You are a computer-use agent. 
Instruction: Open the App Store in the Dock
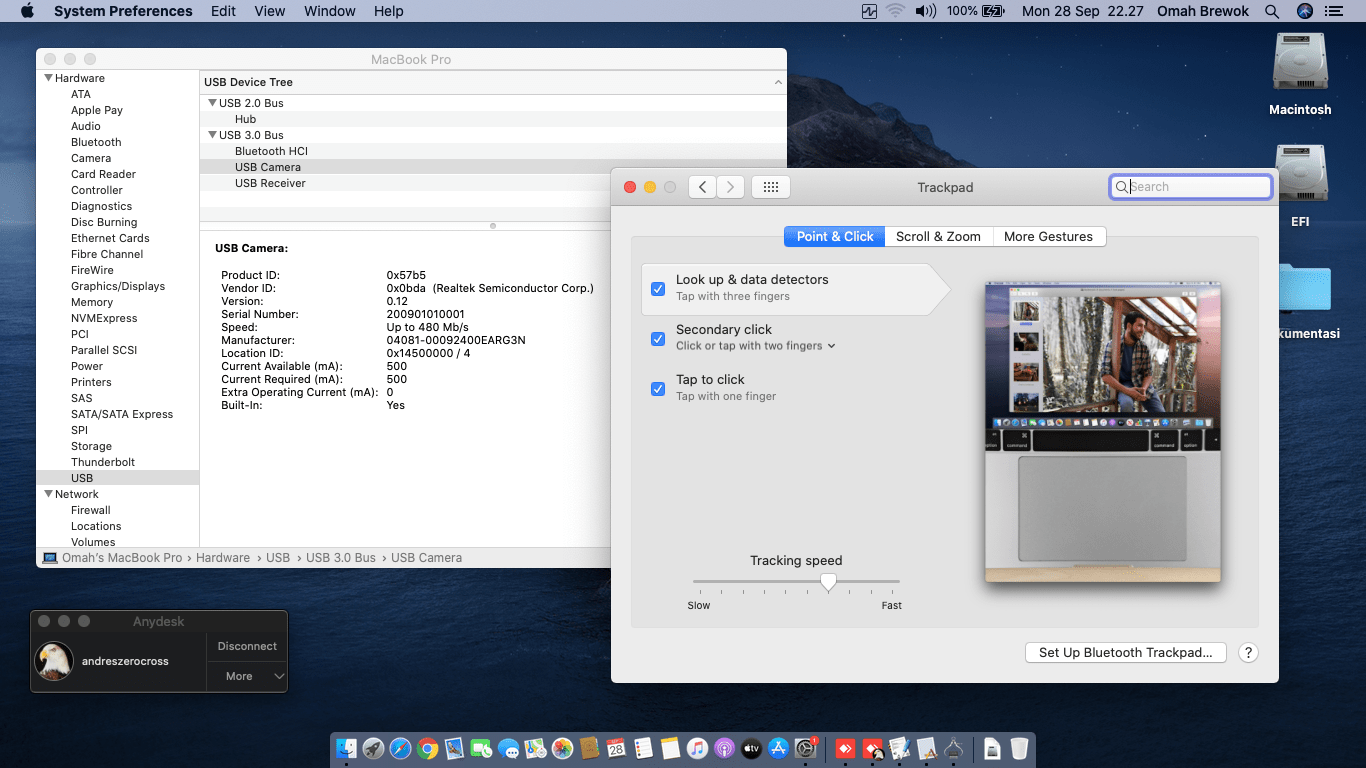[x=779, y=748]
